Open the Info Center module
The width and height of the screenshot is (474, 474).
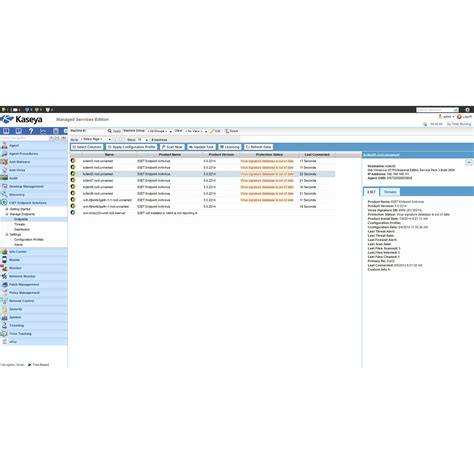pos(34,252)
